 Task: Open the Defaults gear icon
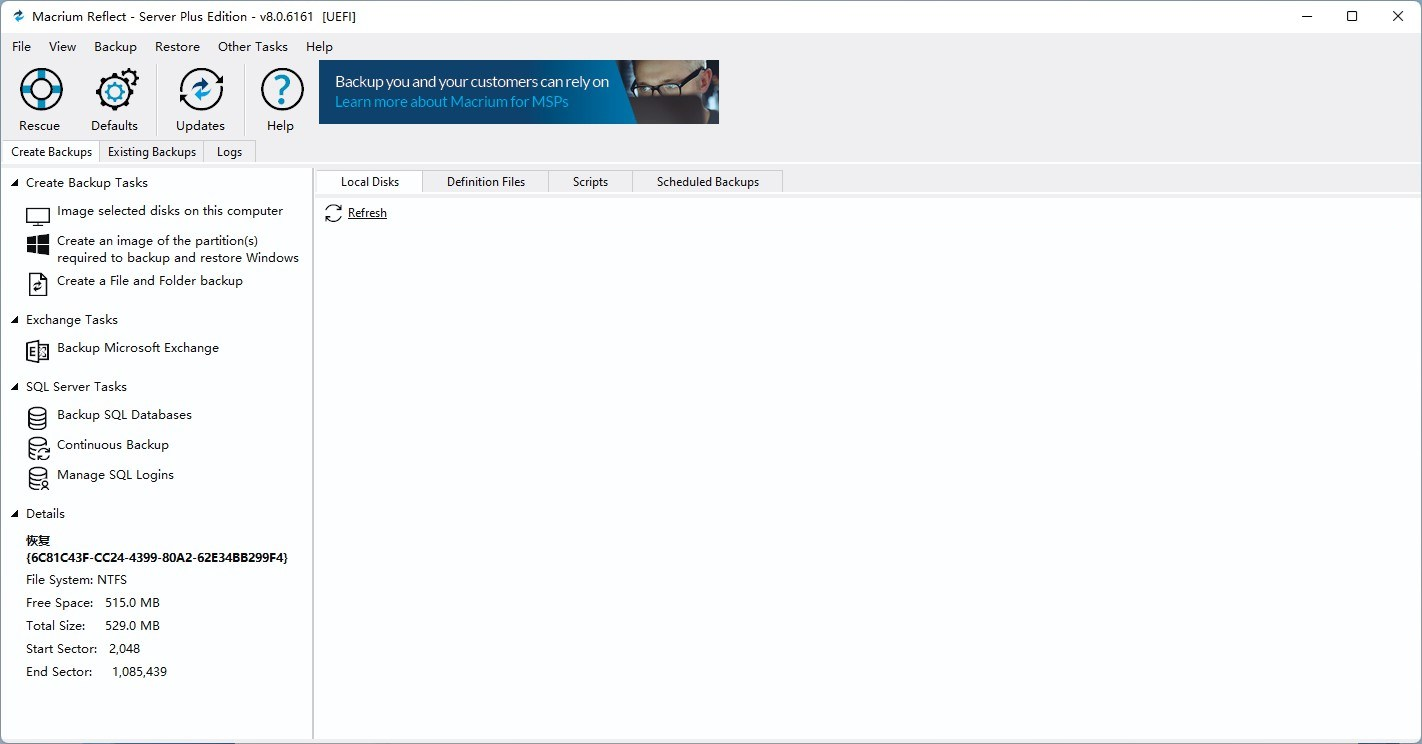[115, 91]
